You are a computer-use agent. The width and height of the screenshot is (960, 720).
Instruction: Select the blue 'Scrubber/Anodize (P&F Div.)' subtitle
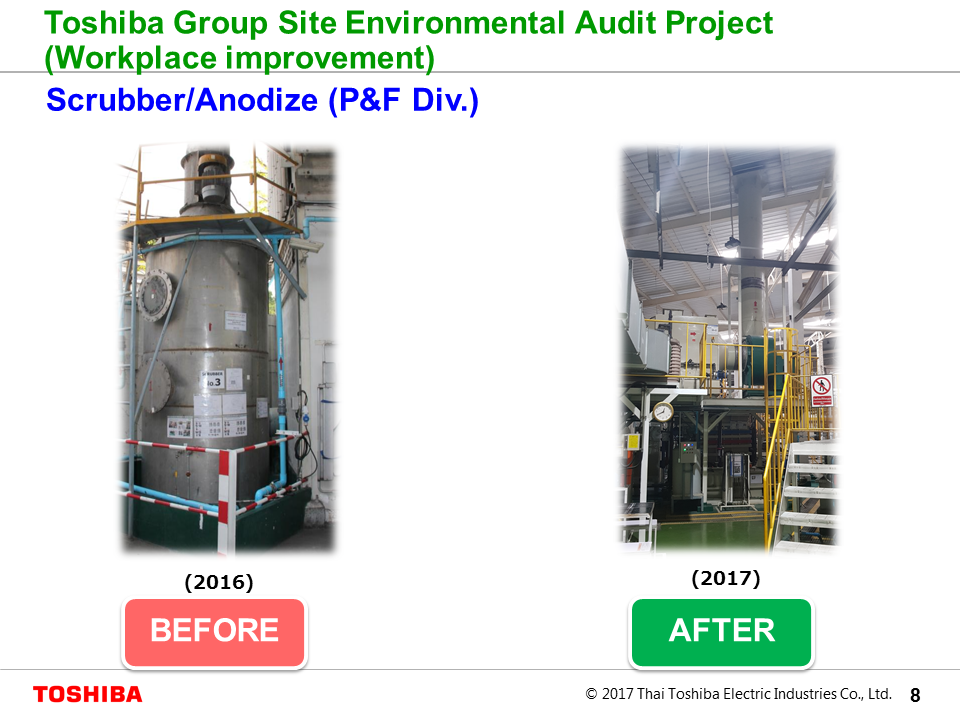click(262, 100)
